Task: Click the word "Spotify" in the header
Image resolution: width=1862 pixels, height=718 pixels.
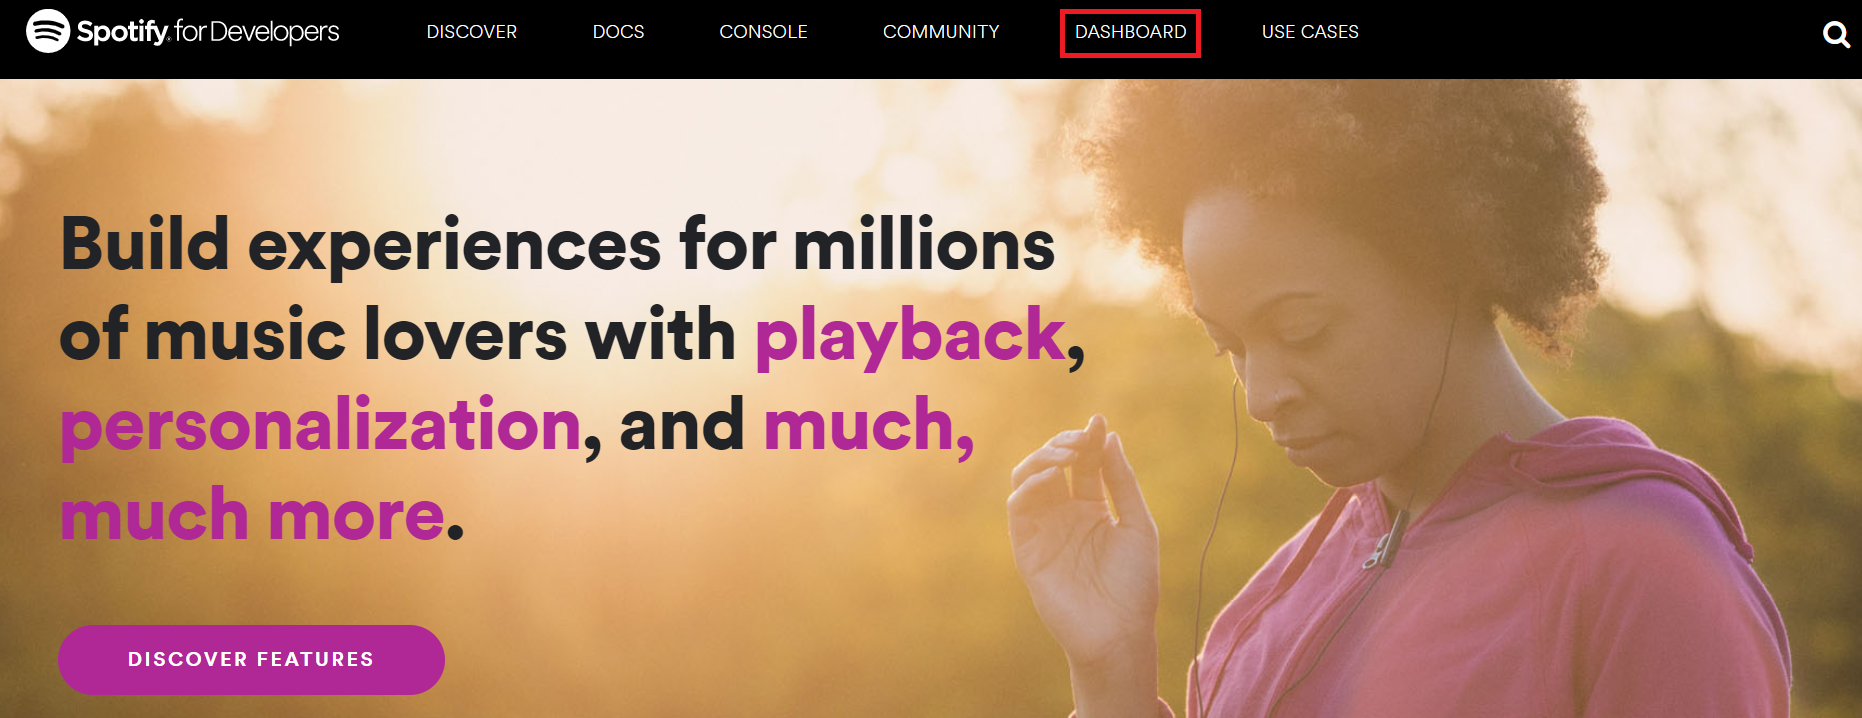Action: tap(123, 32)
